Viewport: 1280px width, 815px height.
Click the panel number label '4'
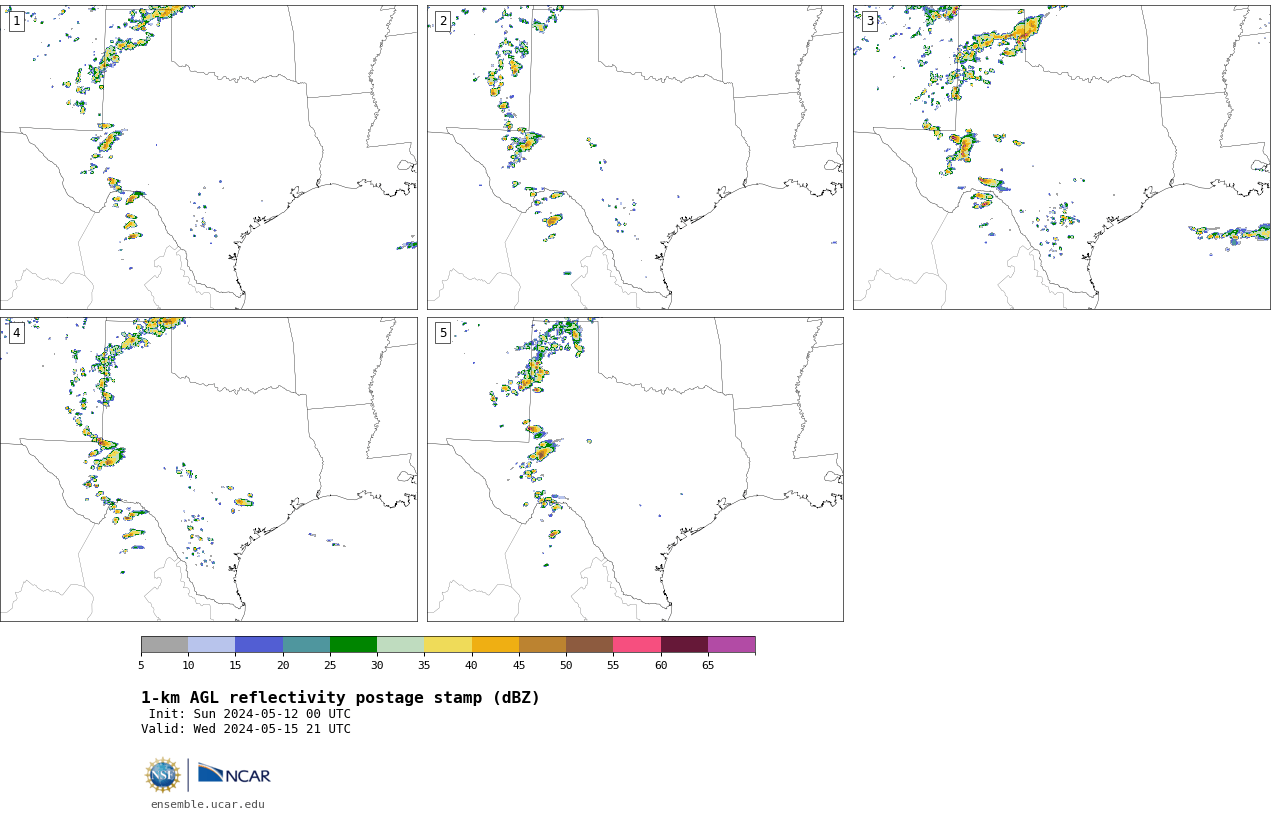[16, 333]
